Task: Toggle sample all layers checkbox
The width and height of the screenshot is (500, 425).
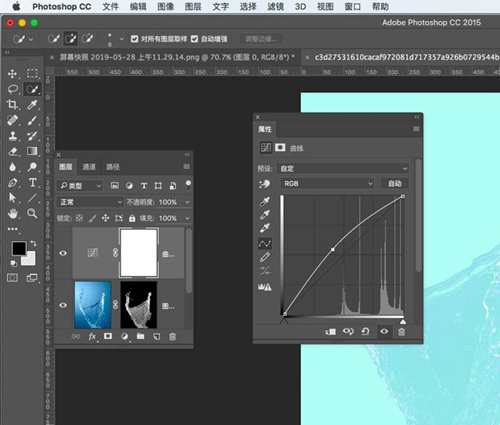Action: (x=134, y=39)
